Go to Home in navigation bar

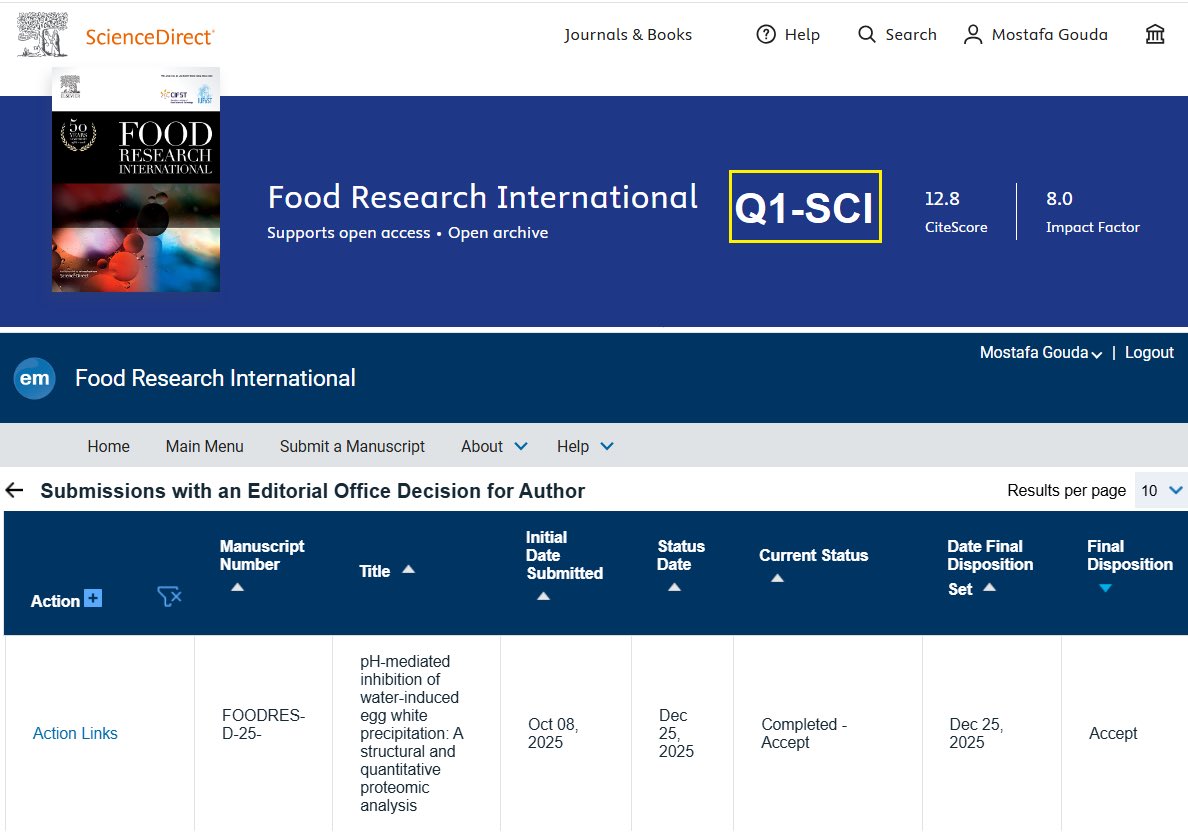(108, 446)
